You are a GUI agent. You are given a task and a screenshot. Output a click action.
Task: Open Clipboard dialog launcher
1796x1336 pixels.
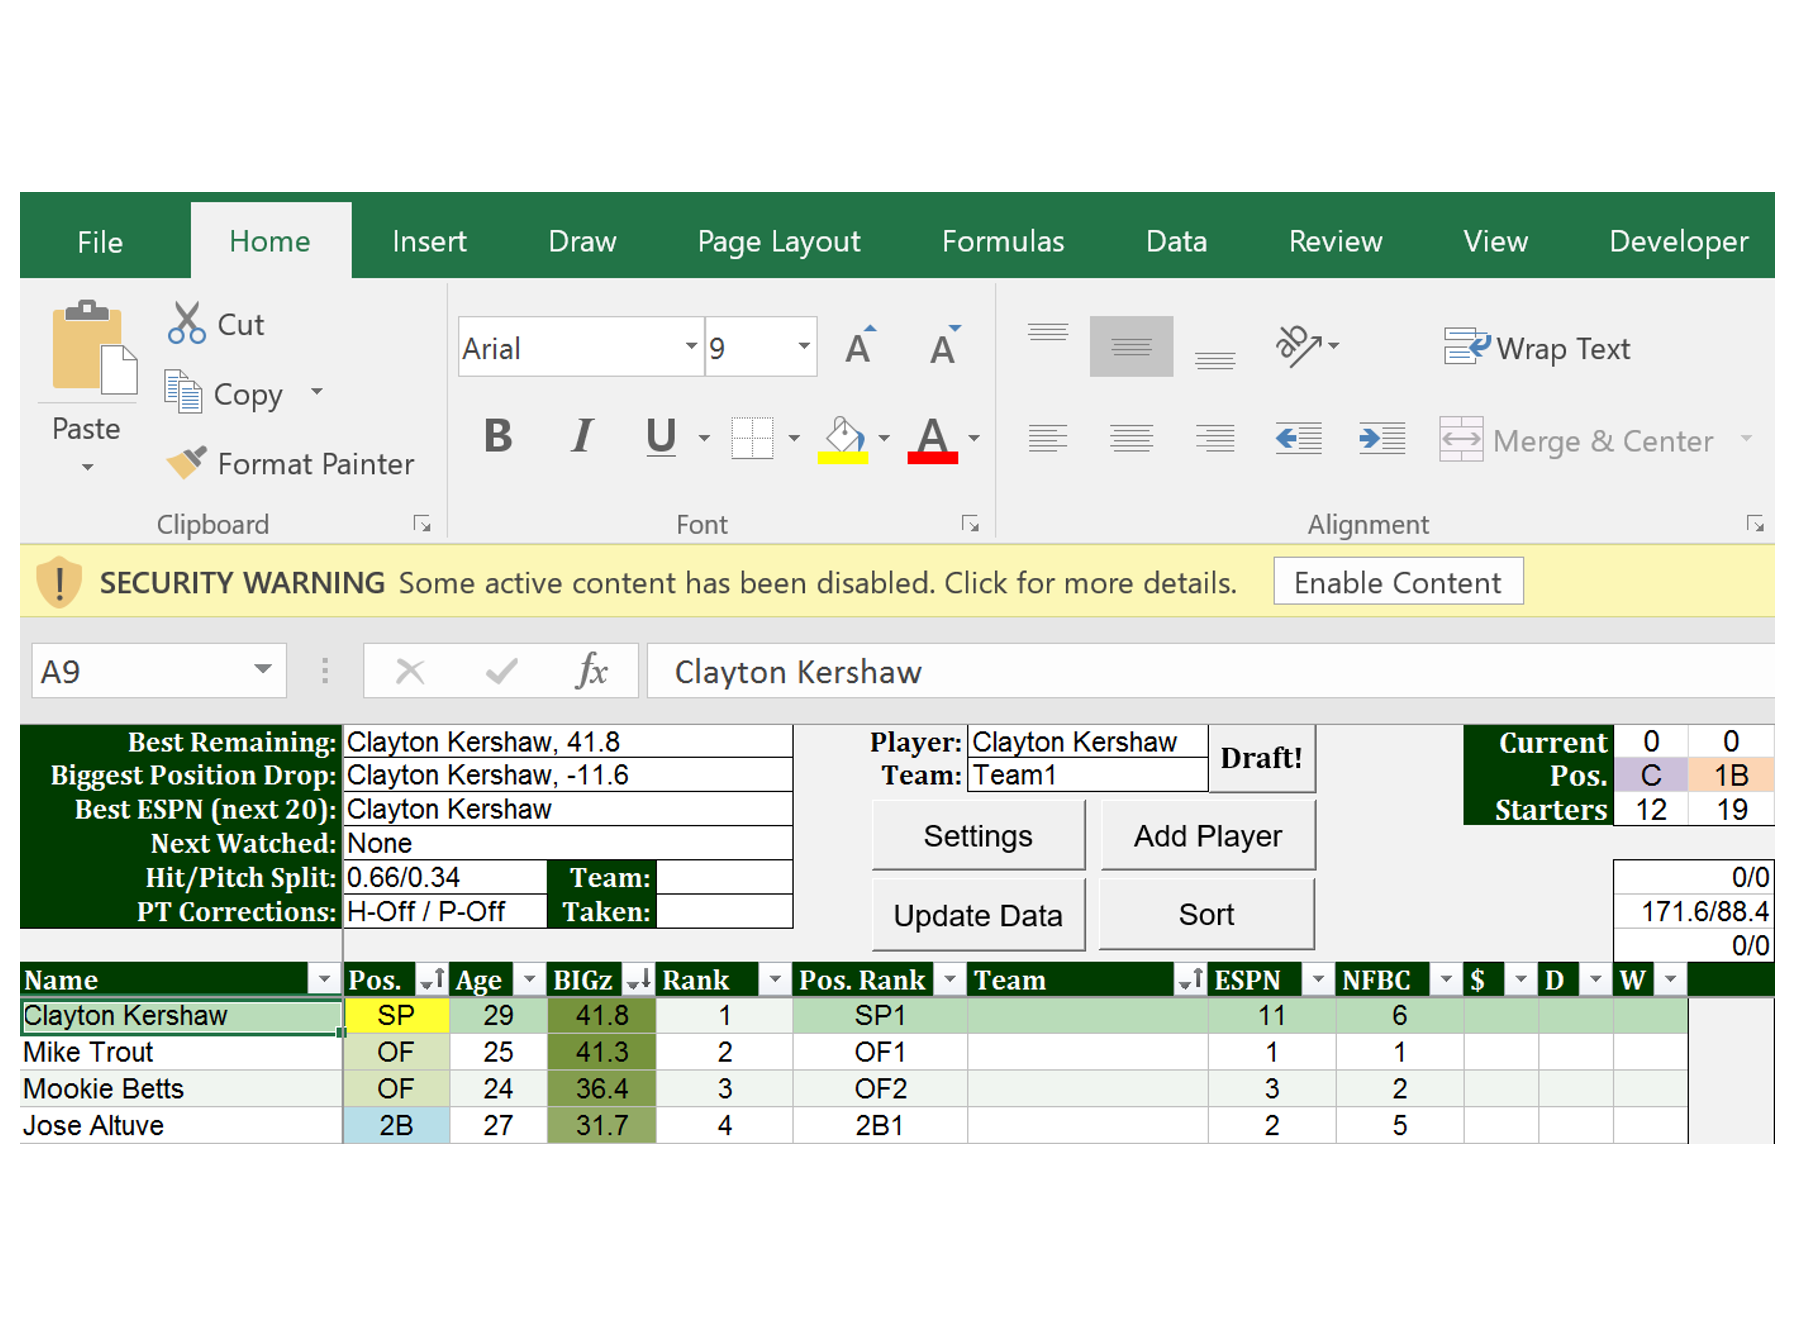click(422, 523)
